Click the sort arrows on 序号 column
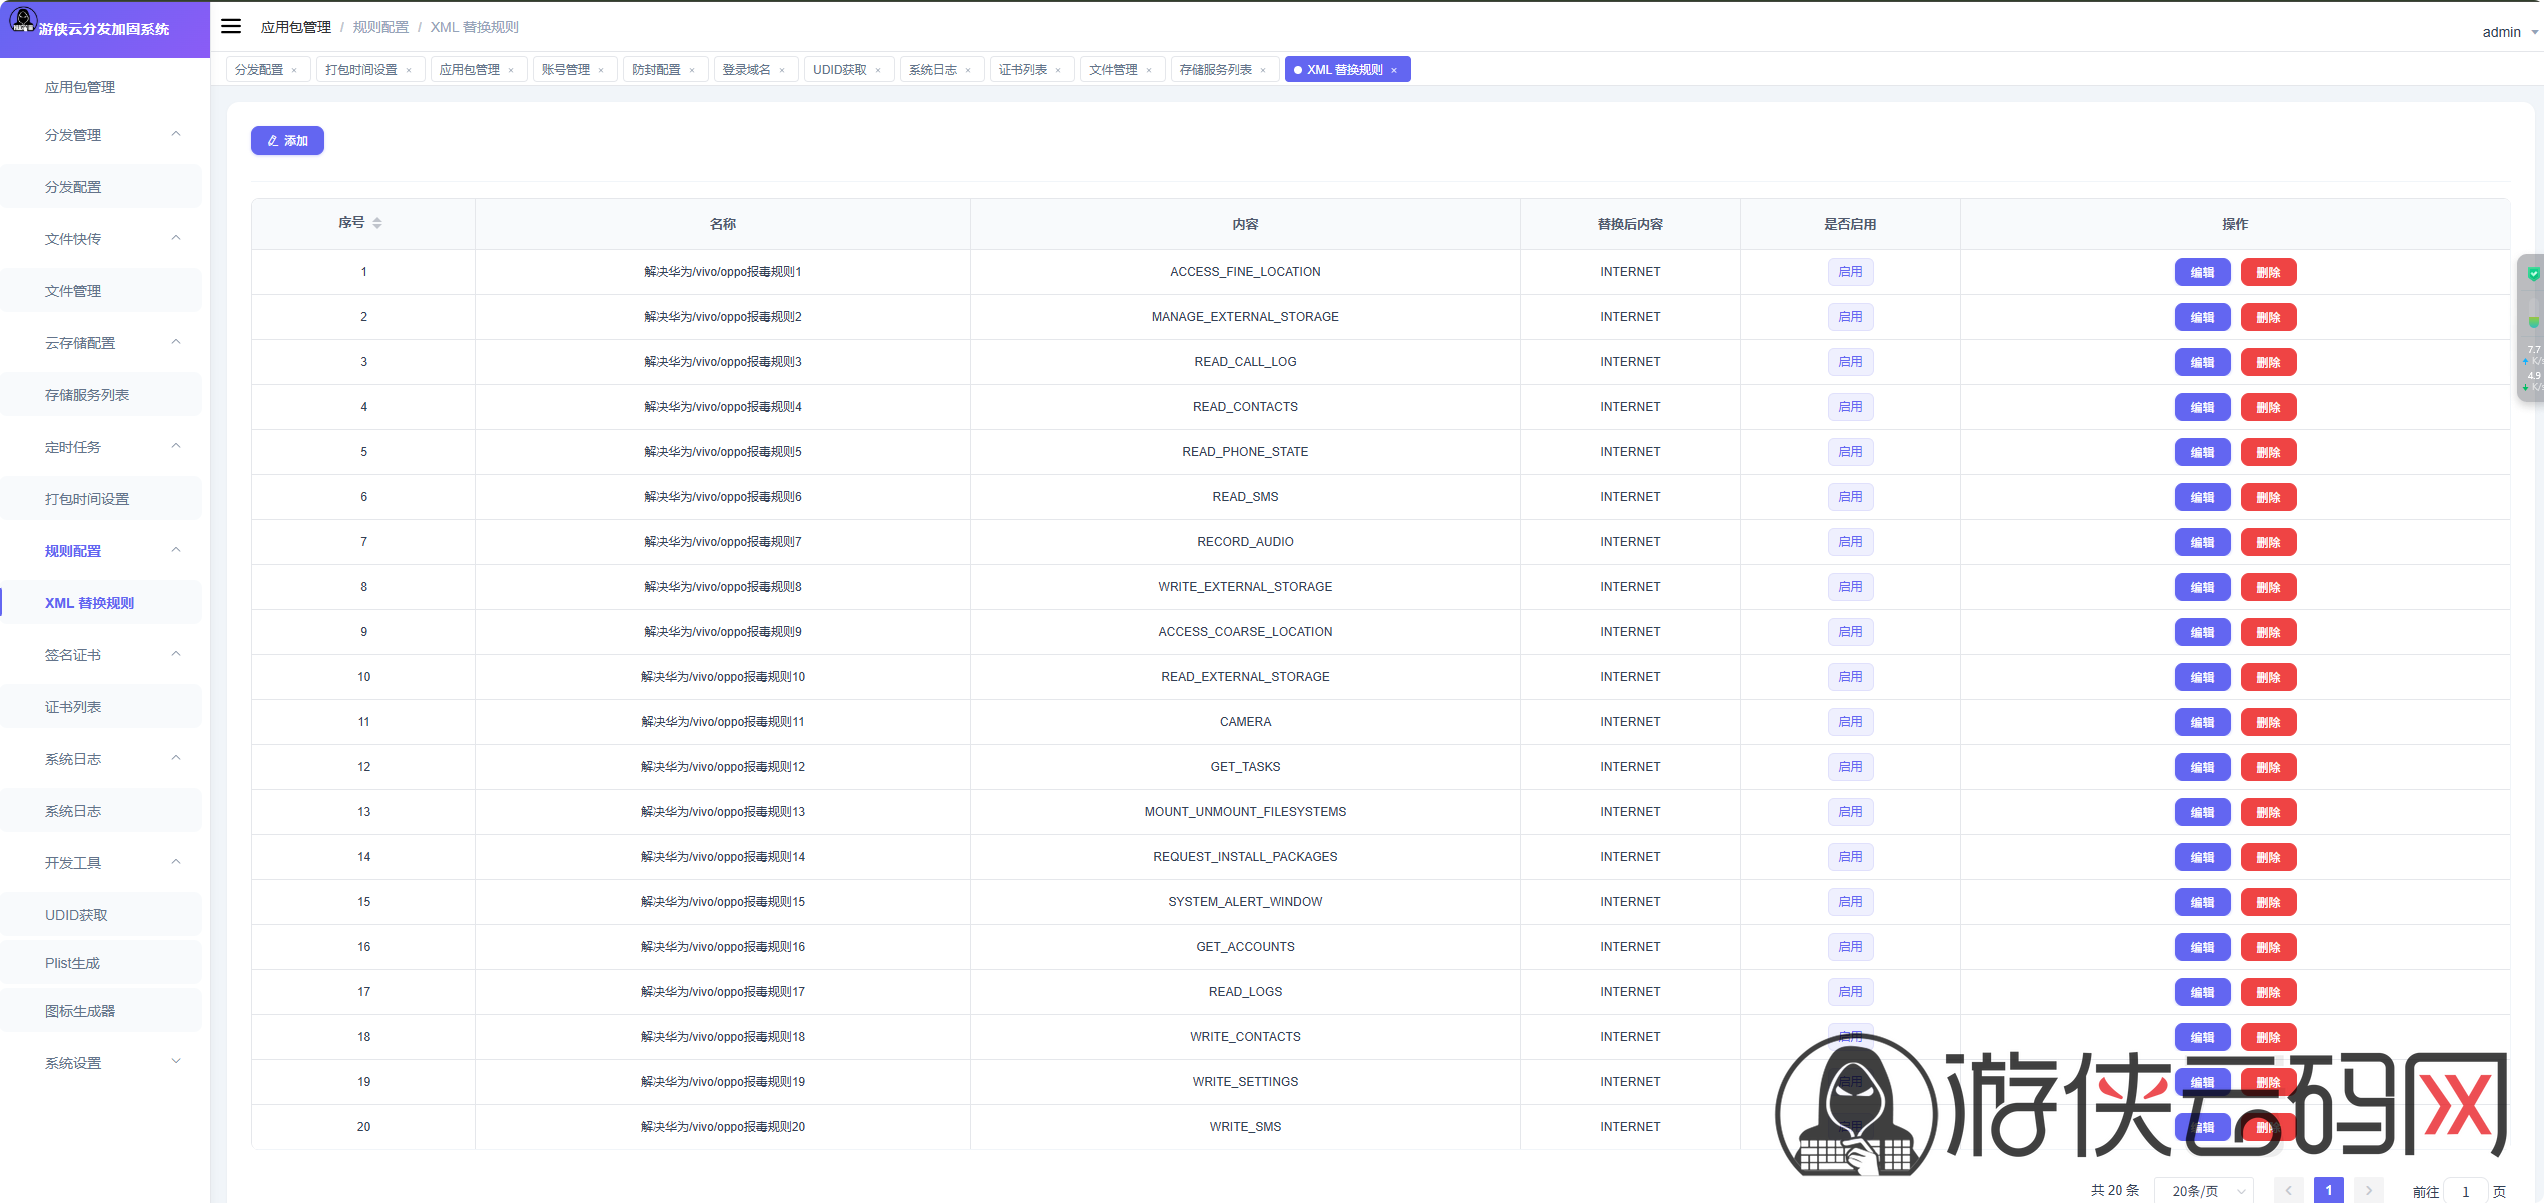This screenshot has width=2544, height=1203. (377, 223)
